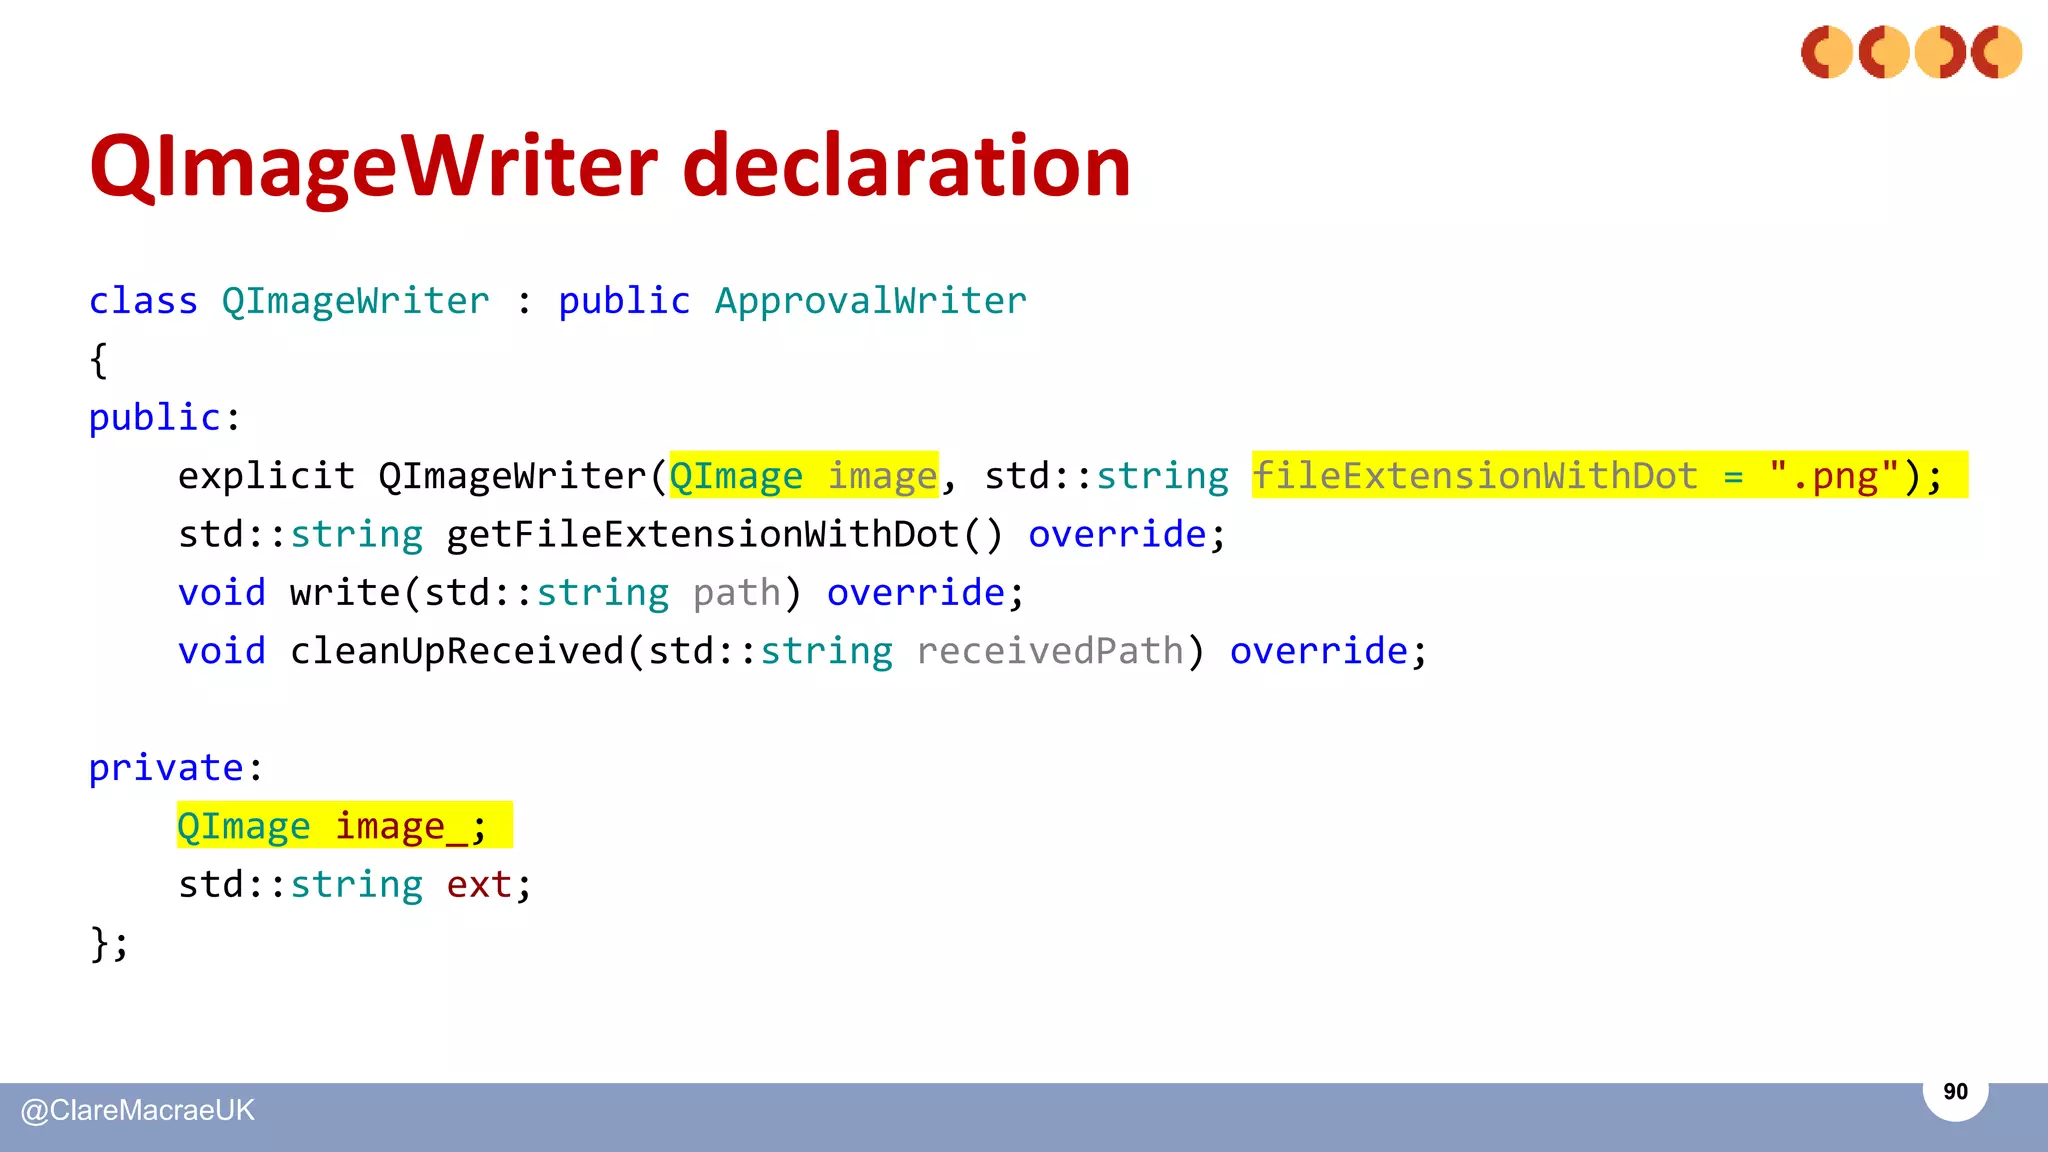Click the highlighted 'QImage image' parameter

tap(804, 475)
